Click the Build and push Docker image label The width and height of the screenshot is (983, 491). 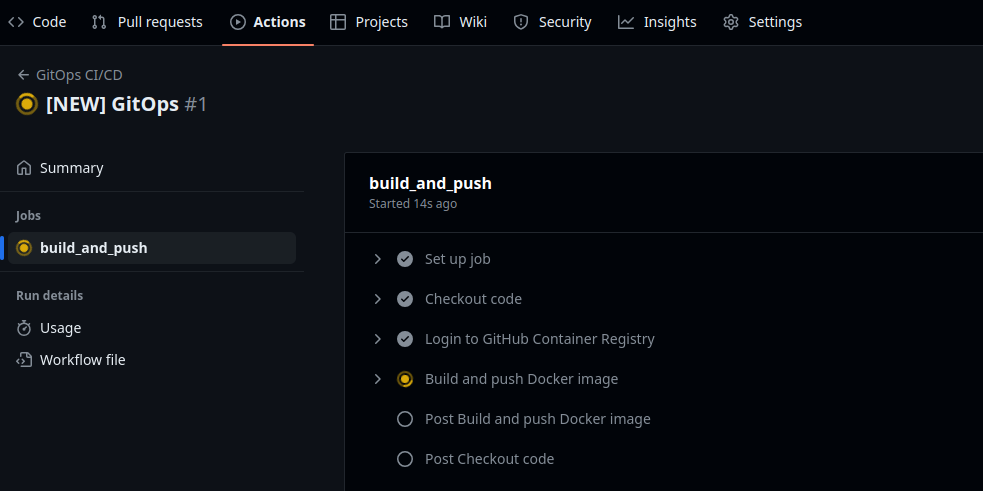tap(522, 379)
